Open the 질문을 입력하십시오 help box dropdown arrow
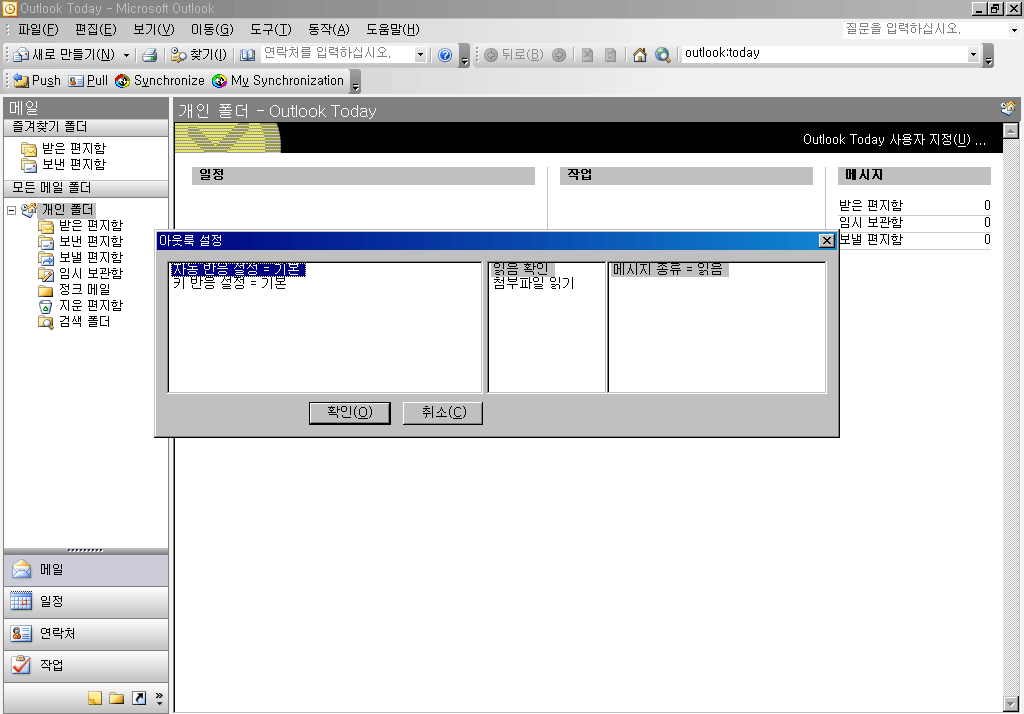1024x714 pixels. [x=1014, y=30]
